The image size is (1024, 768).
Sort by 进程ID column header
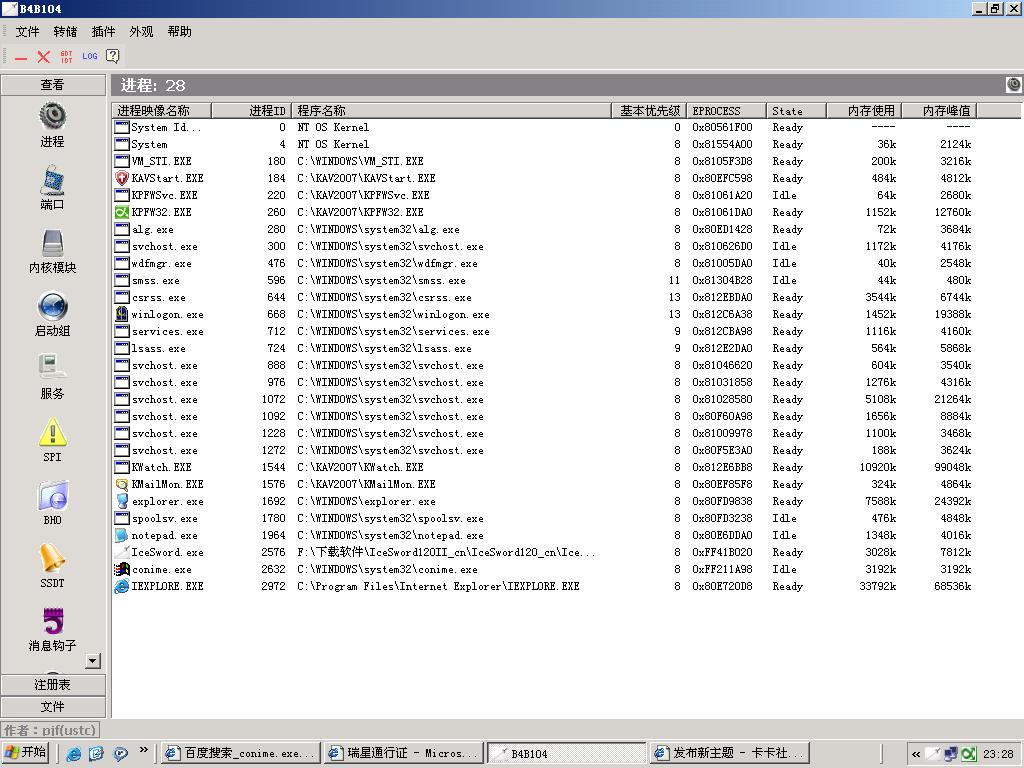pos(251,110)
